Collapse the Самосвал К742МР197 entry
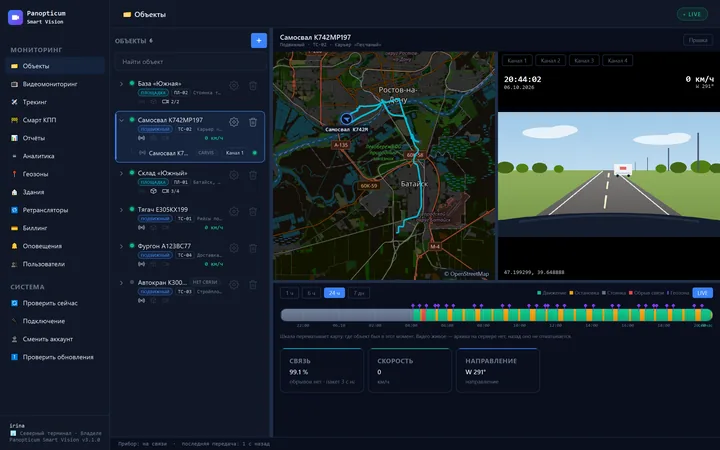 click(121, 120)
